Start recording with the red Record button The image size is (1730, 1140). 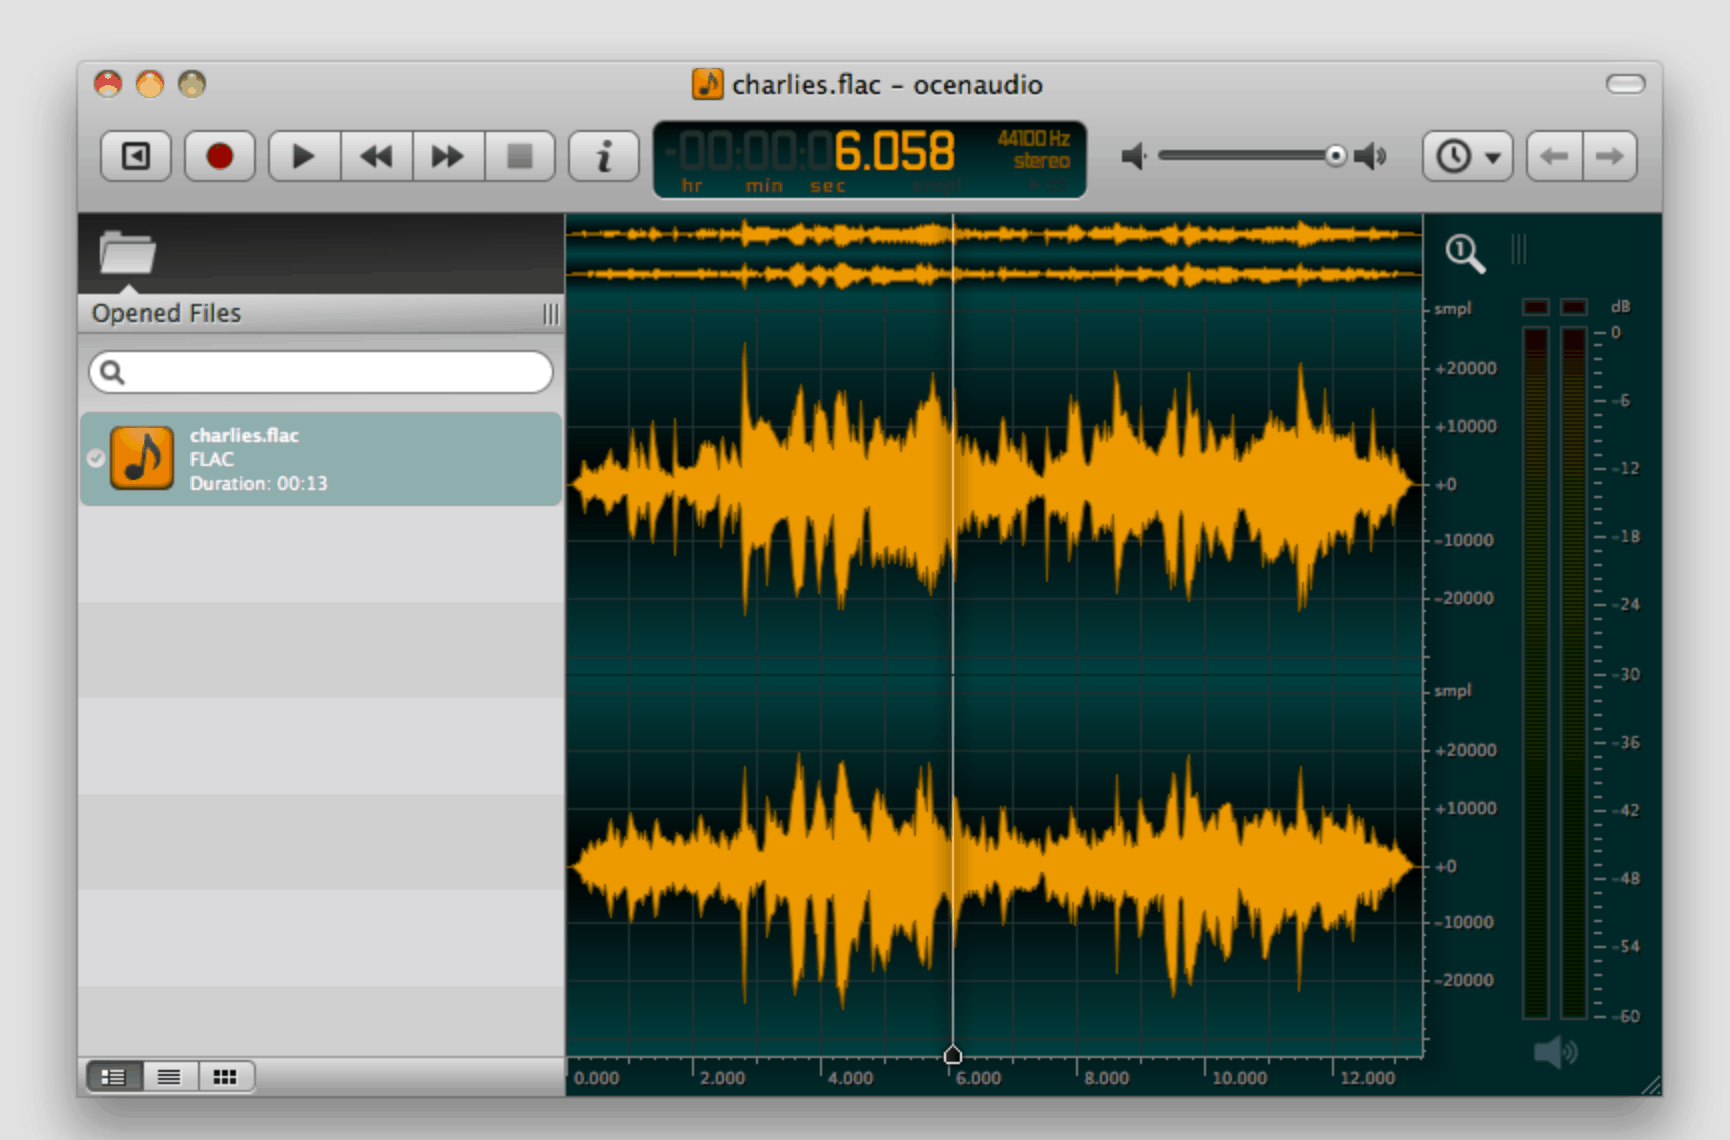pyautogui.click(x=220, y=156)
